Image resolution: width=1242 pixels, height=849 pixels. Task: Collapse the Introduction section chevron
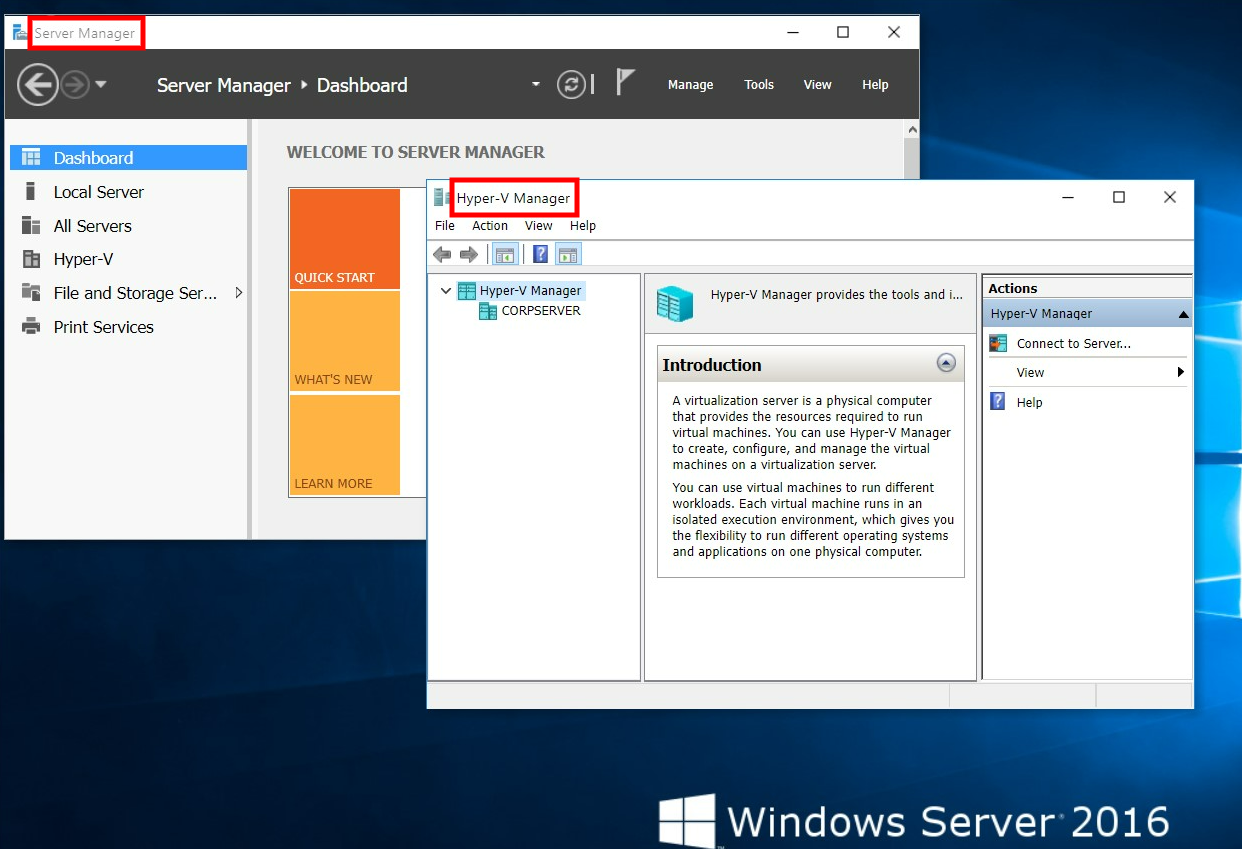tap(946, 363)
